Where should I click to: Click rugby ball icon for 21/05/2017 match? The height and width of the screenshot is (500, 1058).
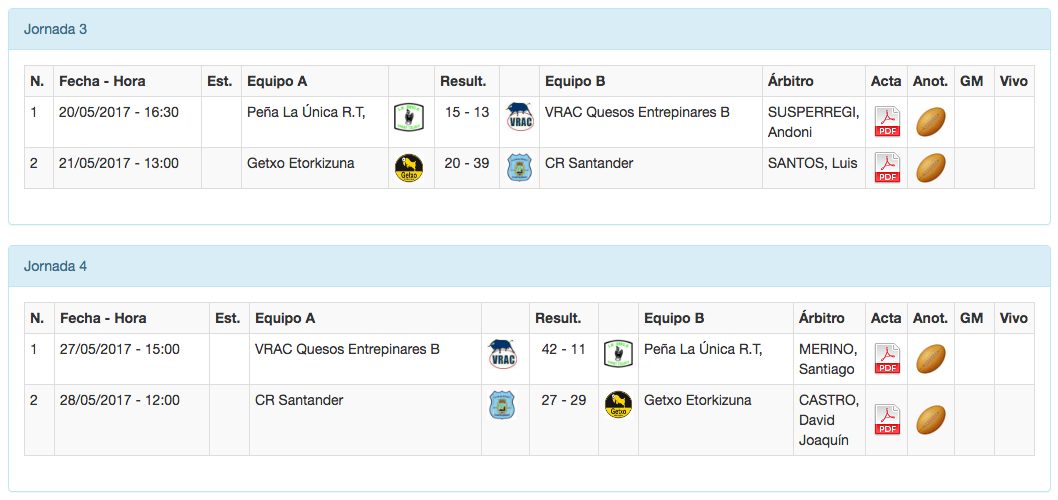pyautogui.click(x=931, y=167)
